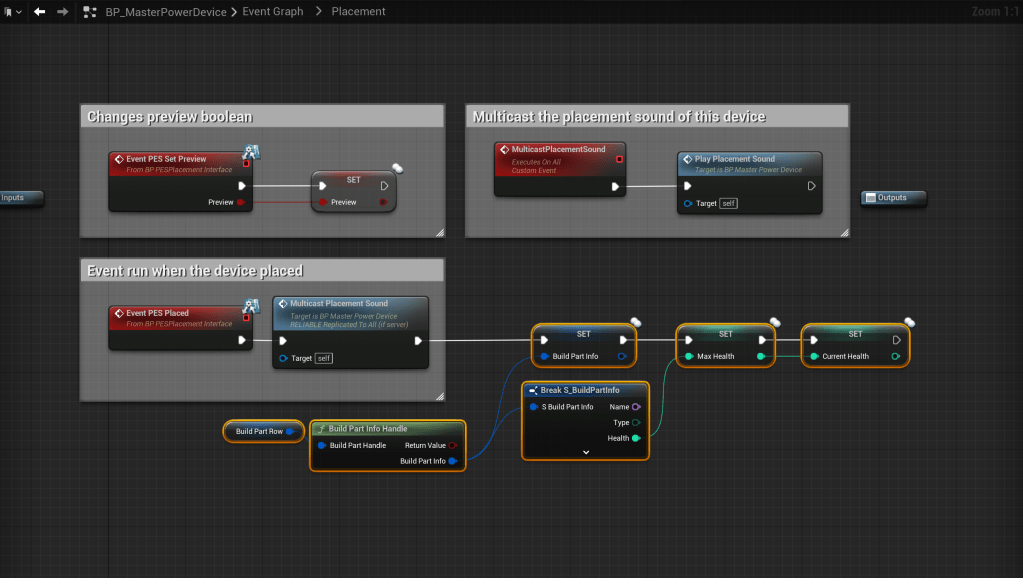Click the BP_MasterPowerDevice breadcrumb link
The image size is (1023, 578).
click(x=166, y=12)
